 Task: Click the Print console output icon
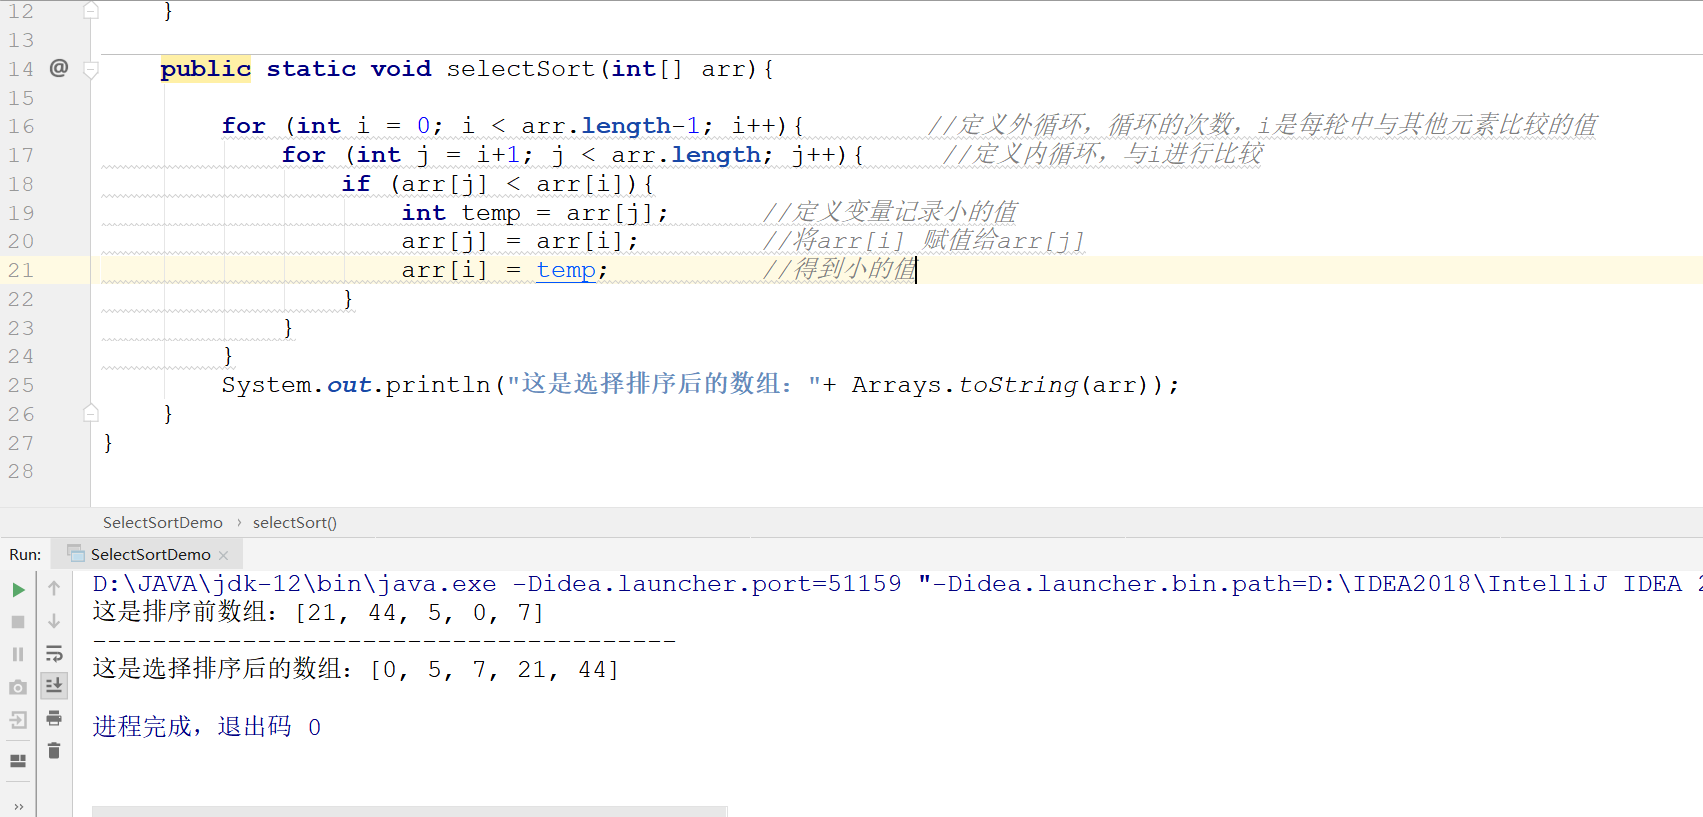click(x=54, y=718)
